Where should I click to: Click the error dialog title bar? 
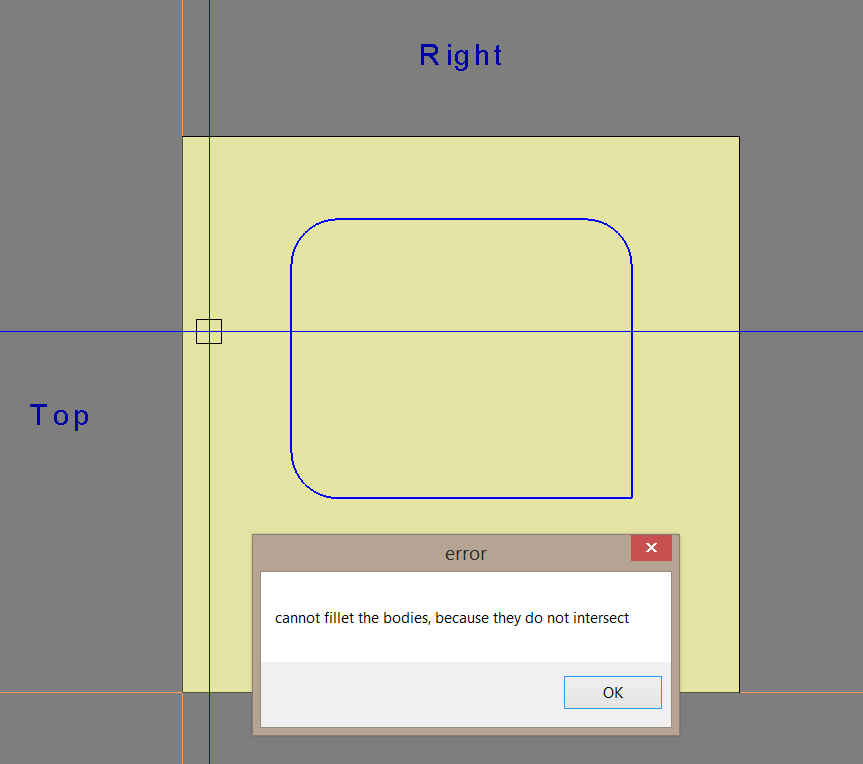(440, 553)
